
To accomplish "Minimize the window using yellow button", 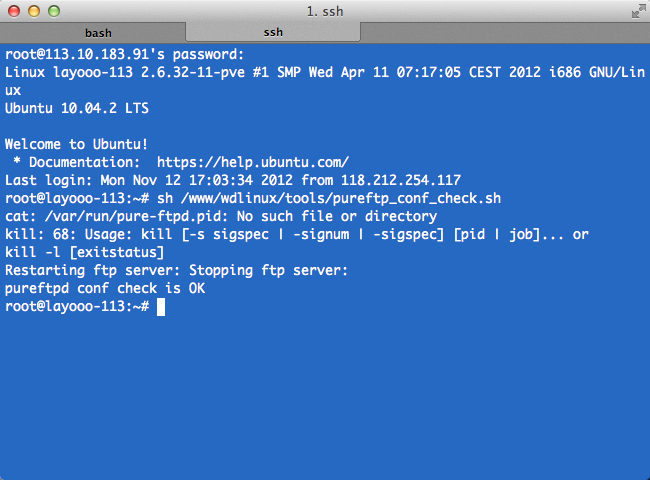I will click(34, 11).
